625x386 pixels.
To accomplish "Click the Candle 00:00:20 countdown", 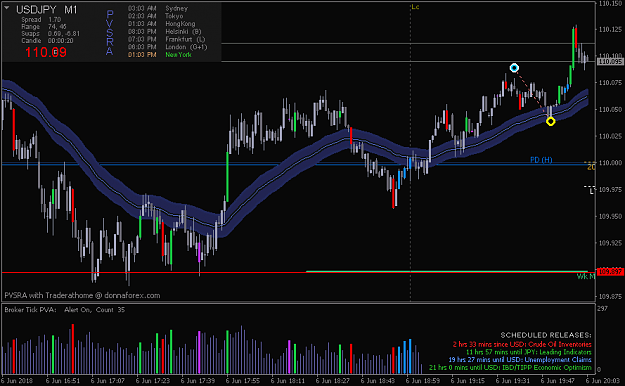I will tap(47, 41).
